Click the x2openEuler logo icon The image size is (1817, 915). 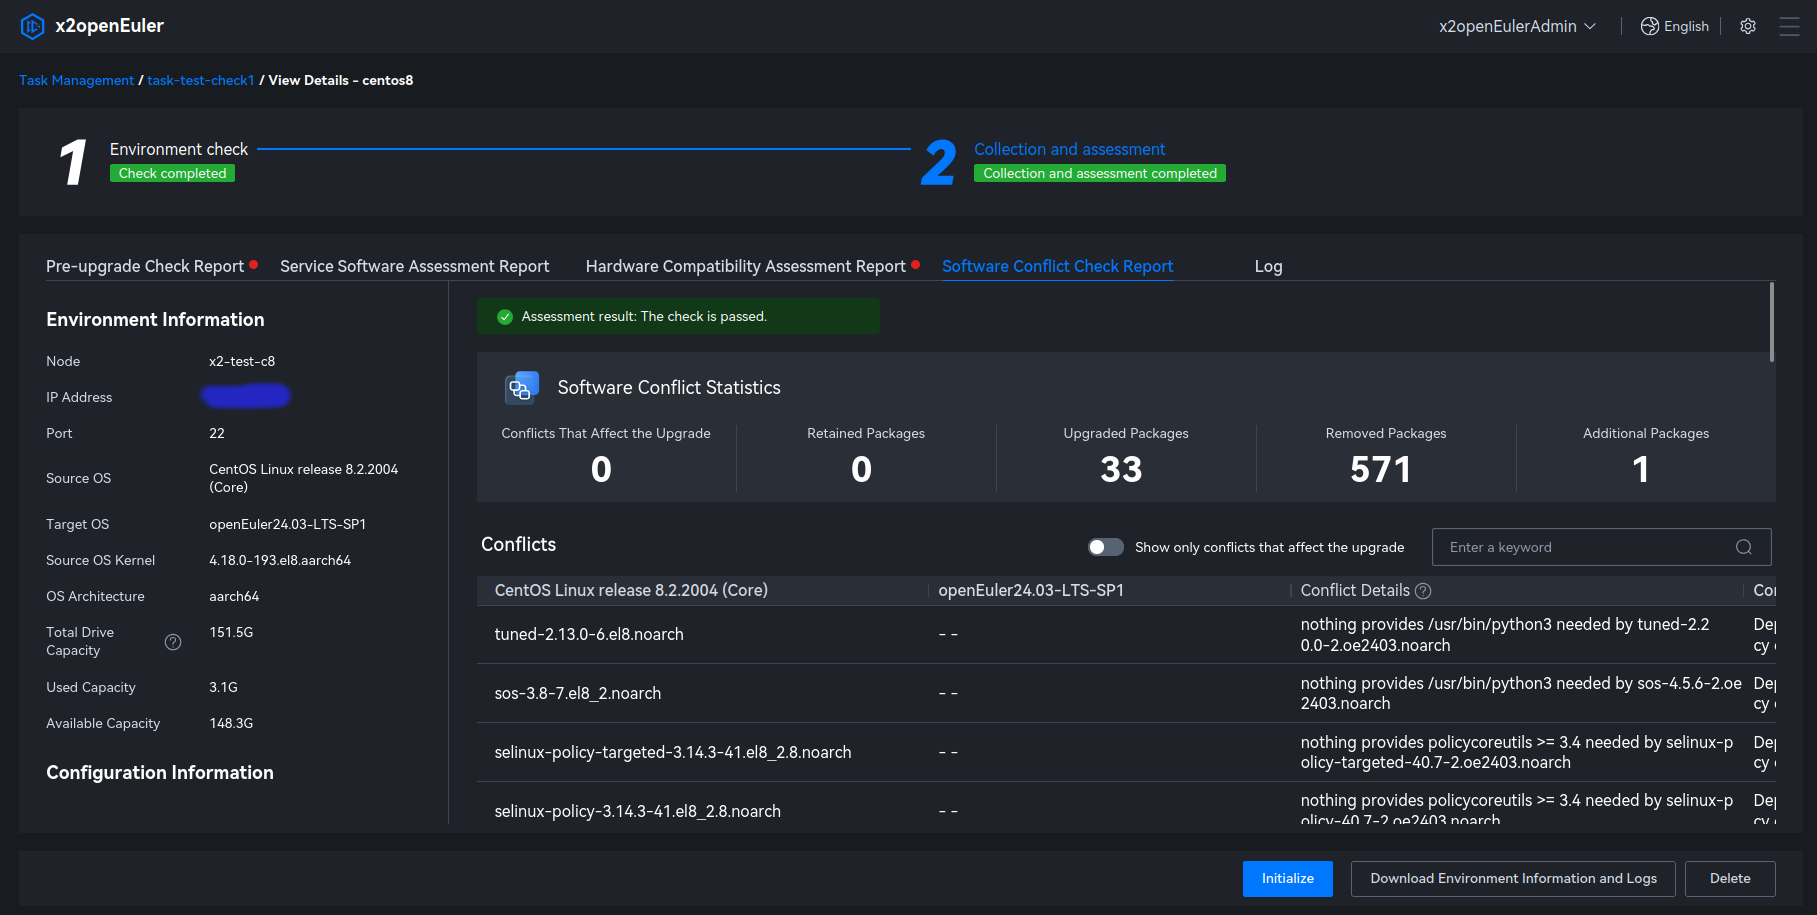tap(32, 26)
